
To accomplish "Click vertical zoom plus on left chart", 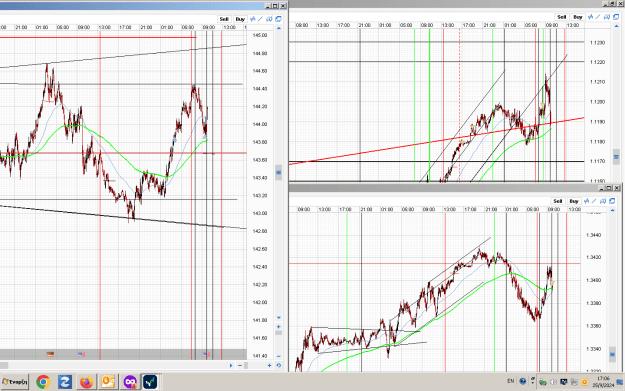I will 279,327.
